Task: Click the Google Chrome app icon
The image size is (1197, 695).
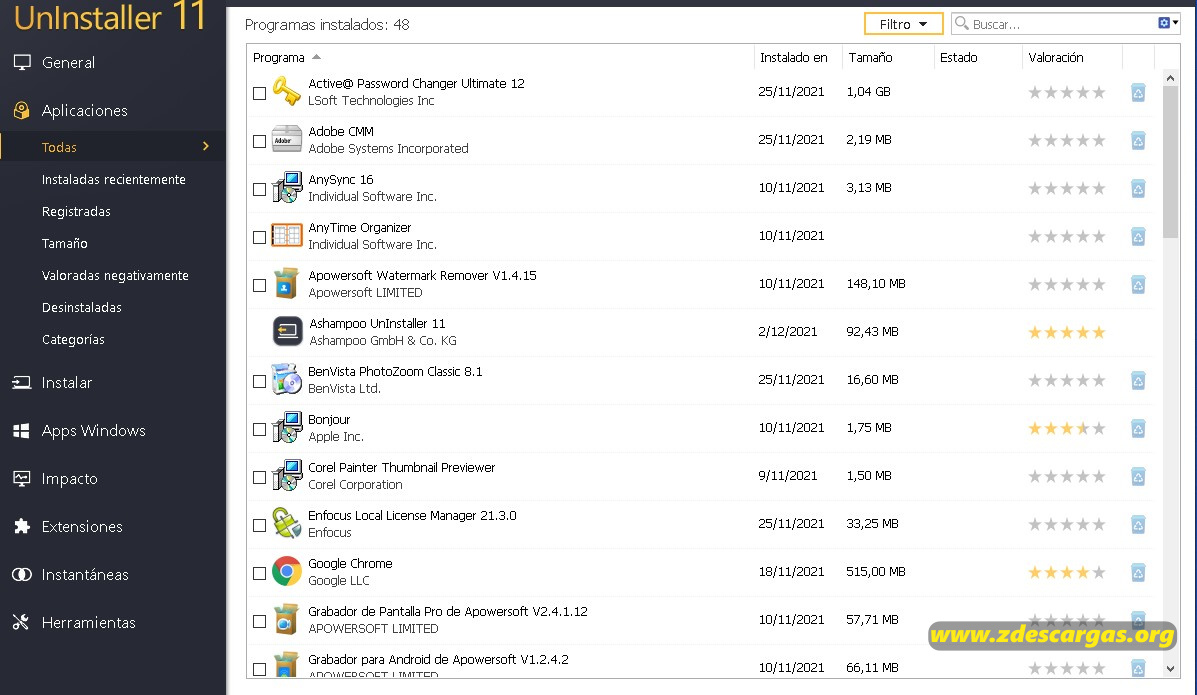Action: (287, 571)
